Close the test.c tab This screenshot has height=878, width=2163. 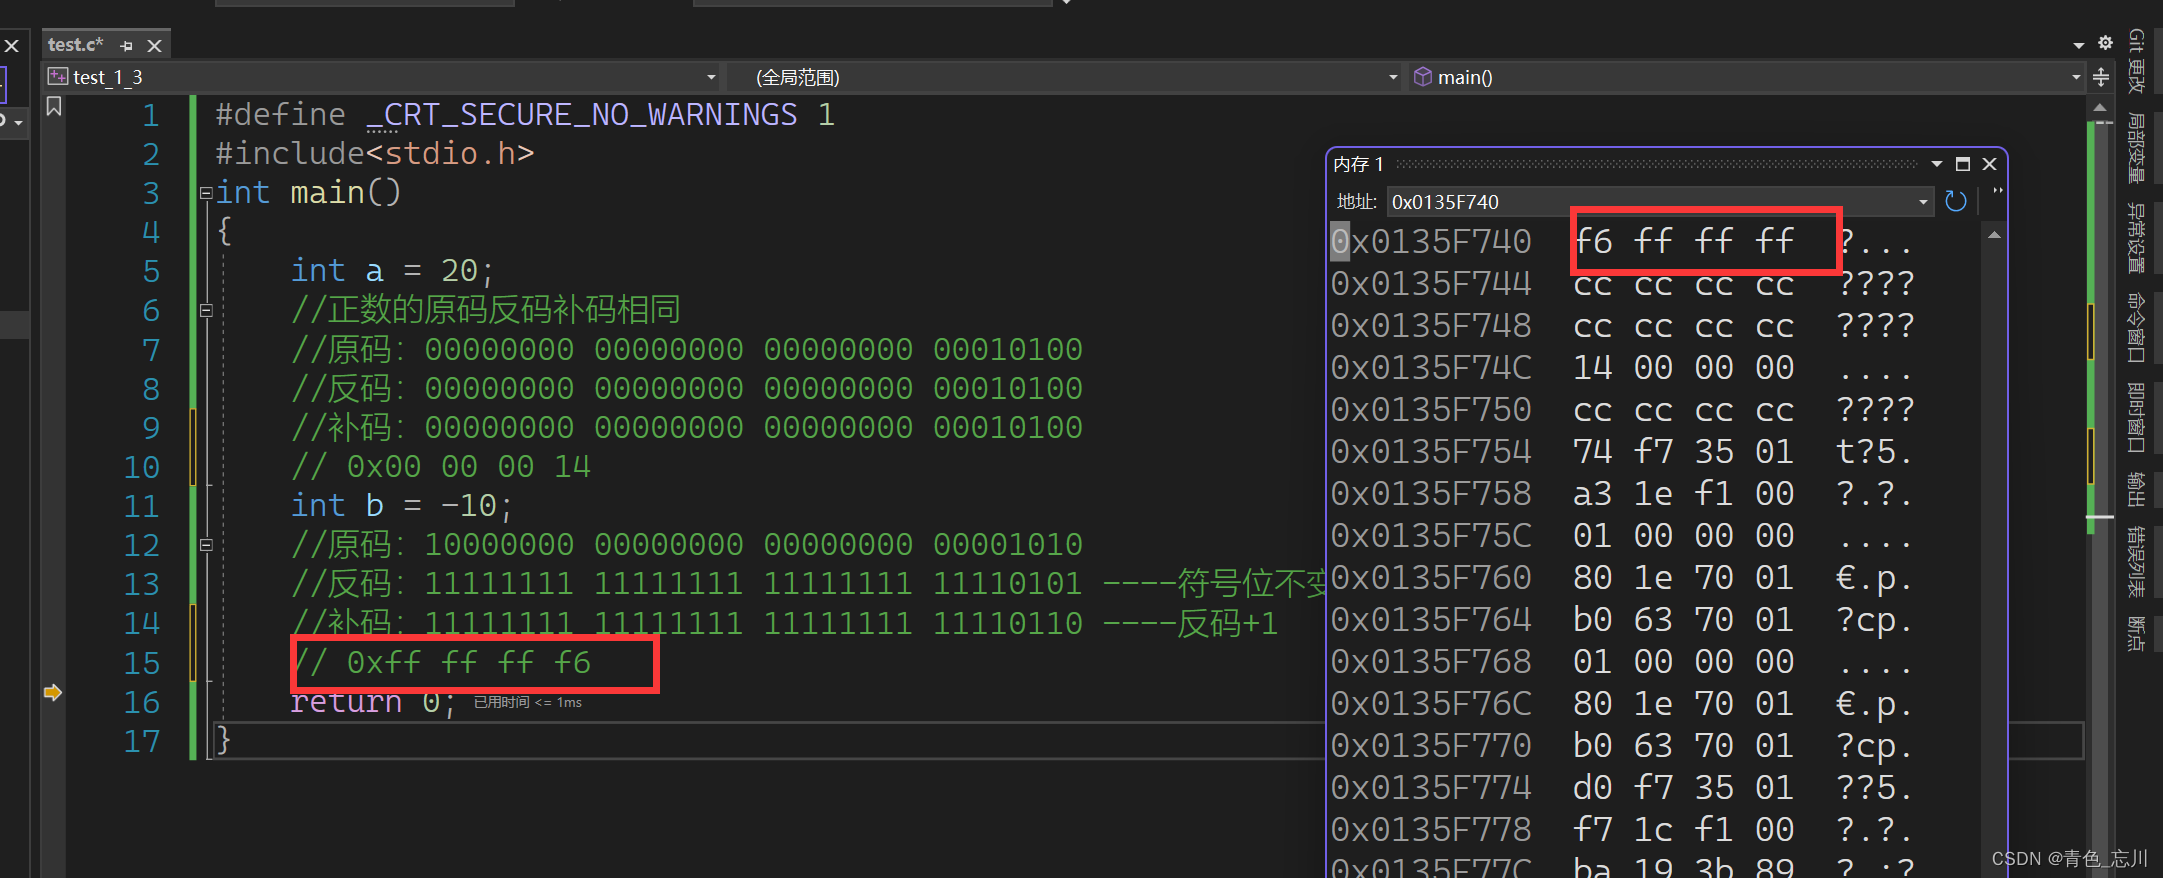pos(155,46)
